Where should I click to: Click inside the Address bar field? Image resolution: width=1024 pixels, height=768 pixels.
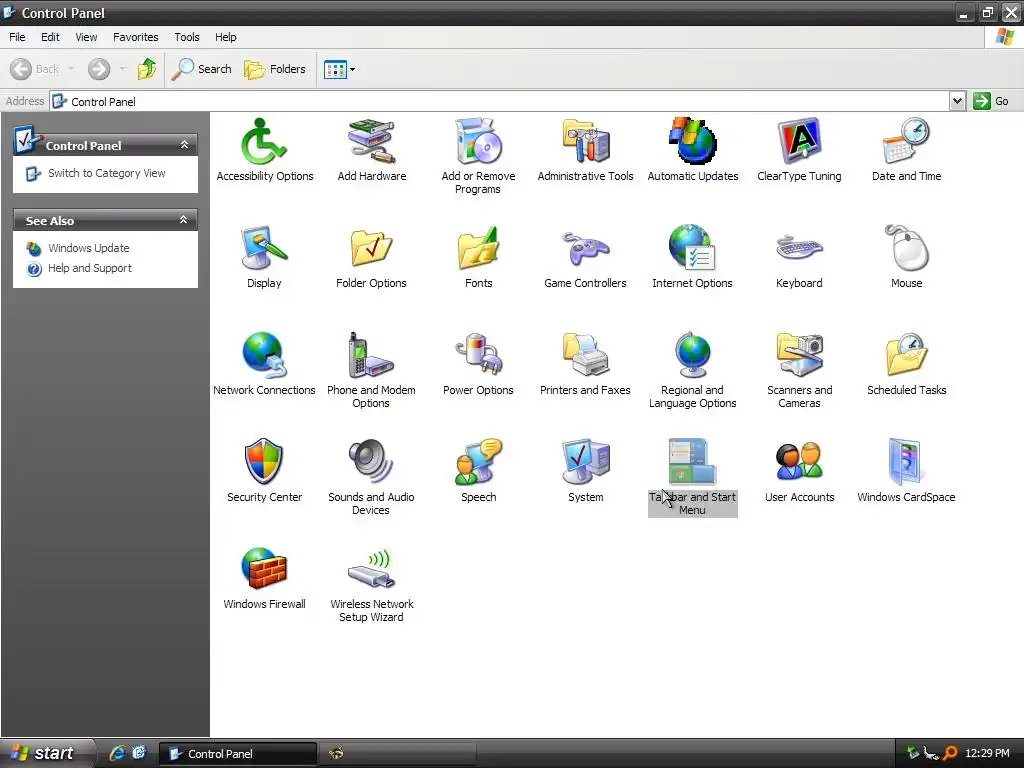coord(500,101)
